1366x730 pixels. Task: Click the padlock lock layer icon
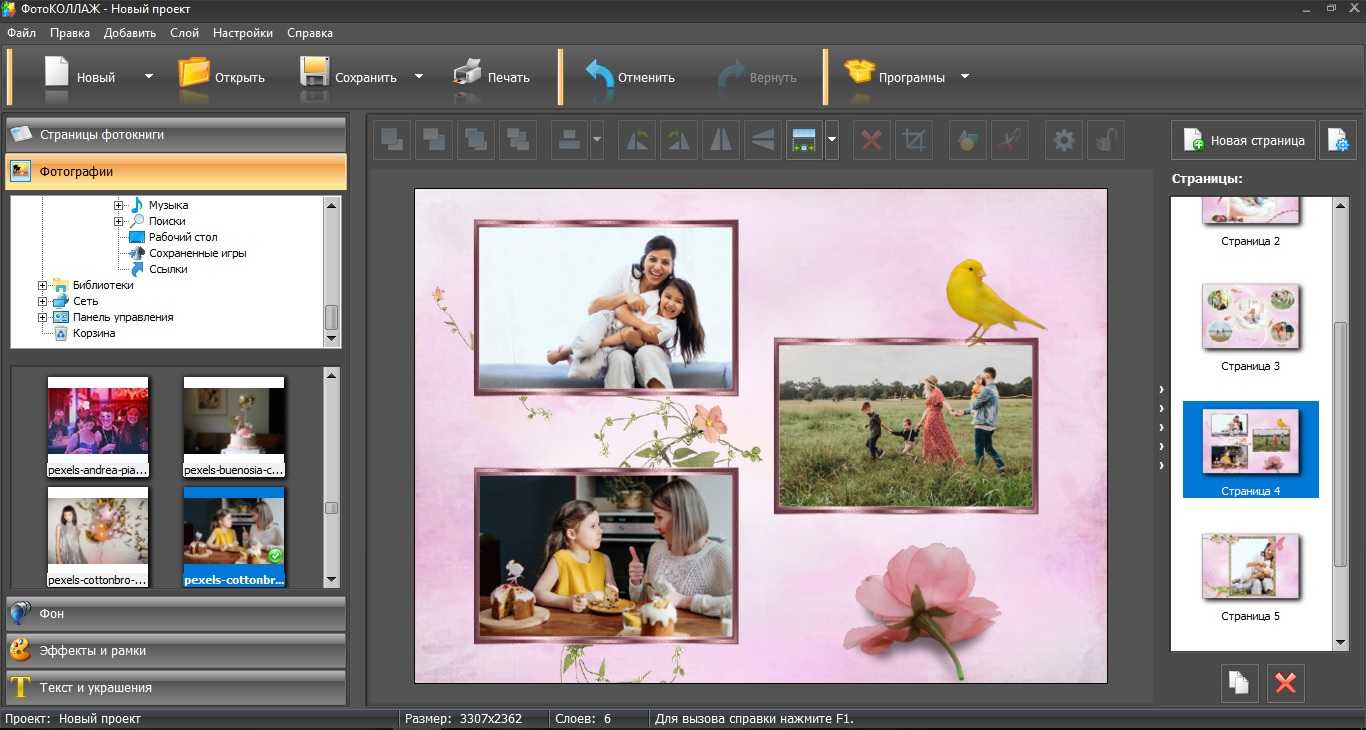(x=1106, y=141)
